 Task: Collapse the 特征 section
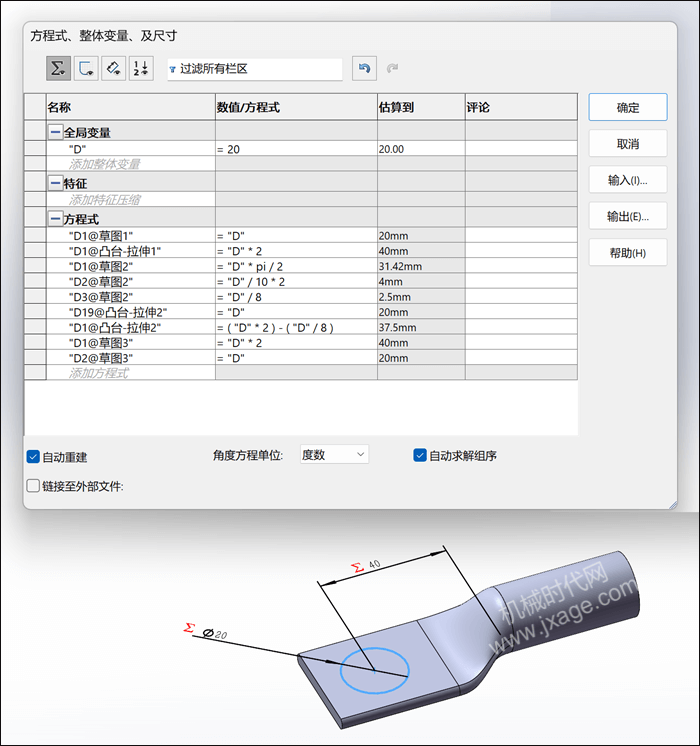[x=56, y=183]
